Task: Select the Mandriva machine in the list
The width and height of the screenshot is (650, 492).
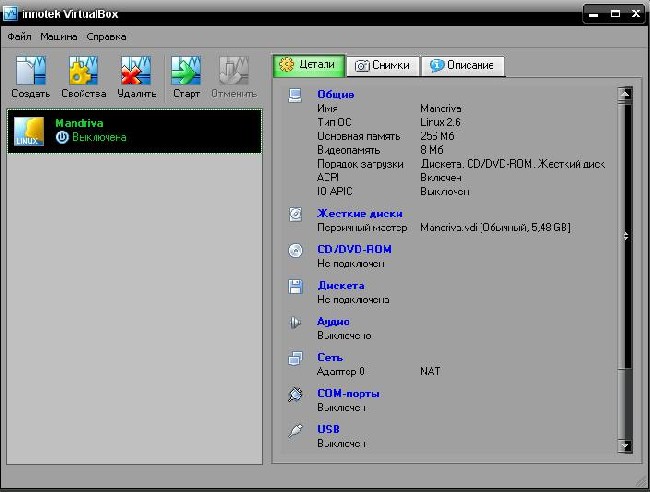Action: click(135, 131)
